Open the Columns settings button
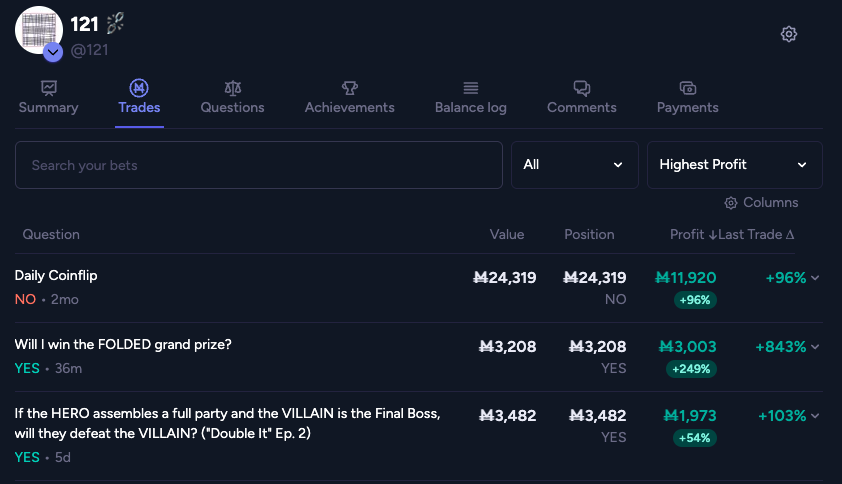Screen dimensions: 842x484 [x=761, y=203]
